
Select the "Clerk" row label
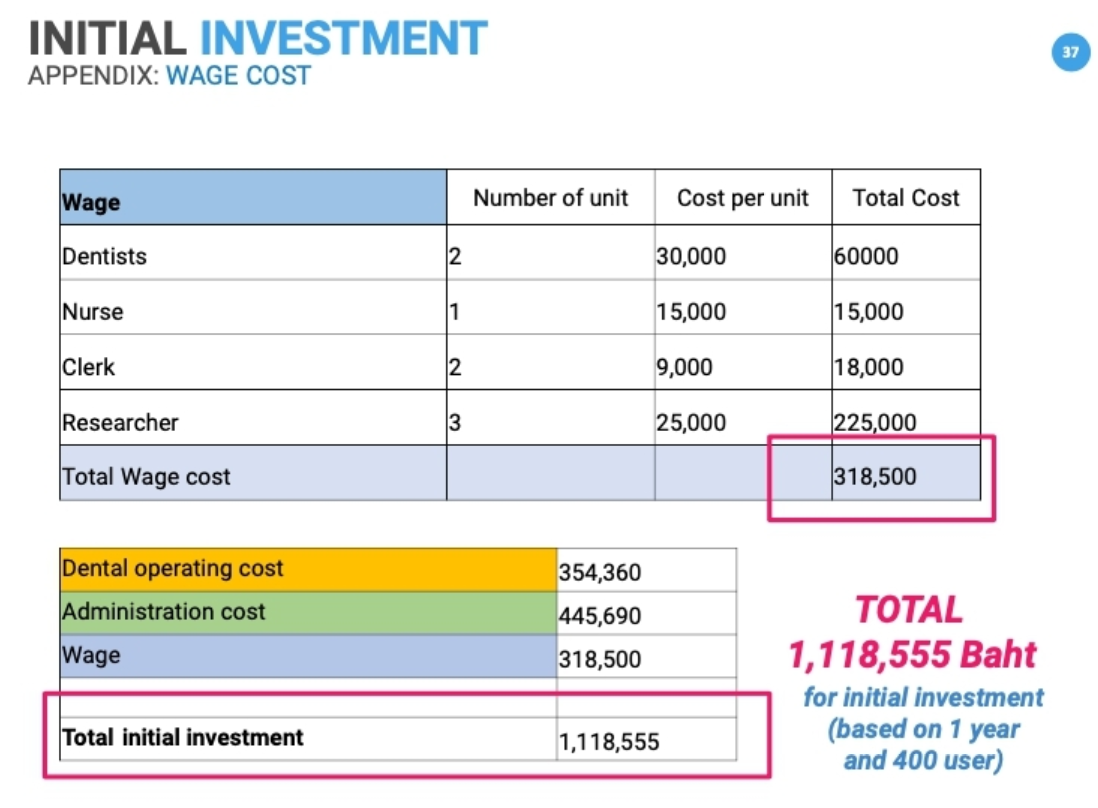pyautogui.click(x=89, y=367)
